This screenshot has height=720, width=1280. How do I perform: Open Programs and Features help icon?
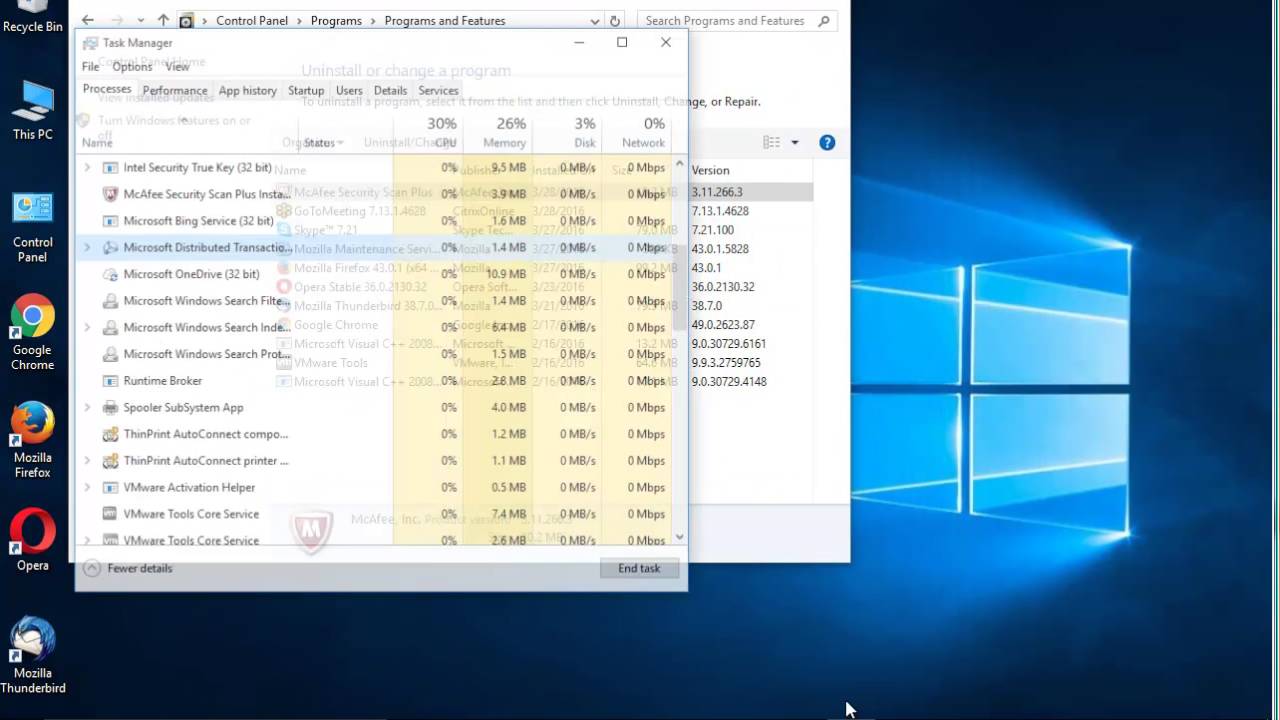coord(827,143)
